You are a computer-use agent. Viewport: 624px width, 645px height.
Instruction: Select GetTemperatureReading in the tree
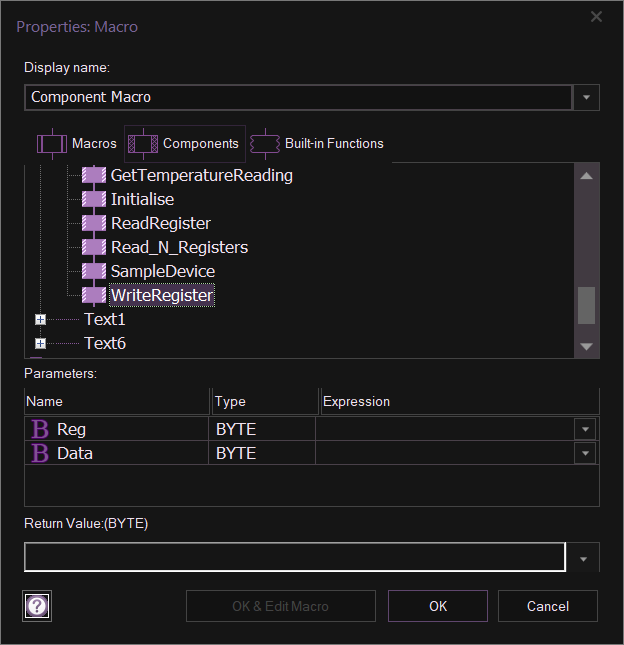point(202,175)
